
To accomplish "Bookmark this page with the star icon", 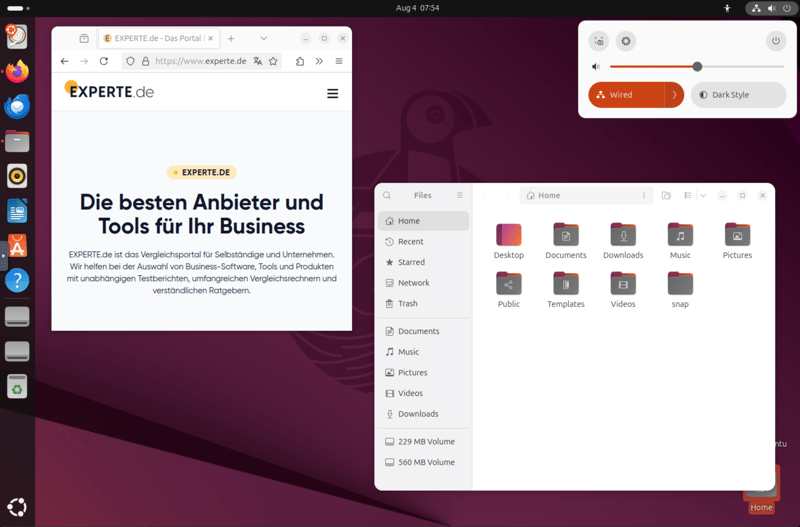I will (x=273, y=61).
